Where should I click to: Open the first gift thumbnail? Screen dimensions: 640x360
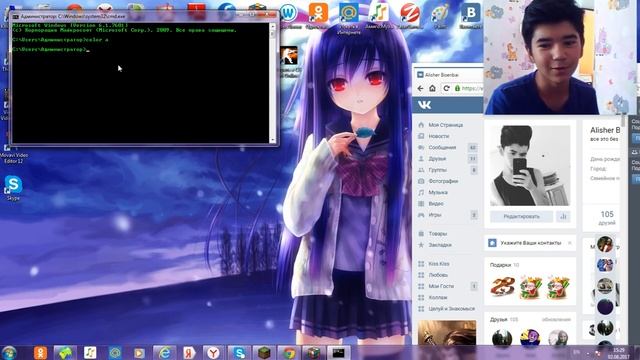point(502,287)
